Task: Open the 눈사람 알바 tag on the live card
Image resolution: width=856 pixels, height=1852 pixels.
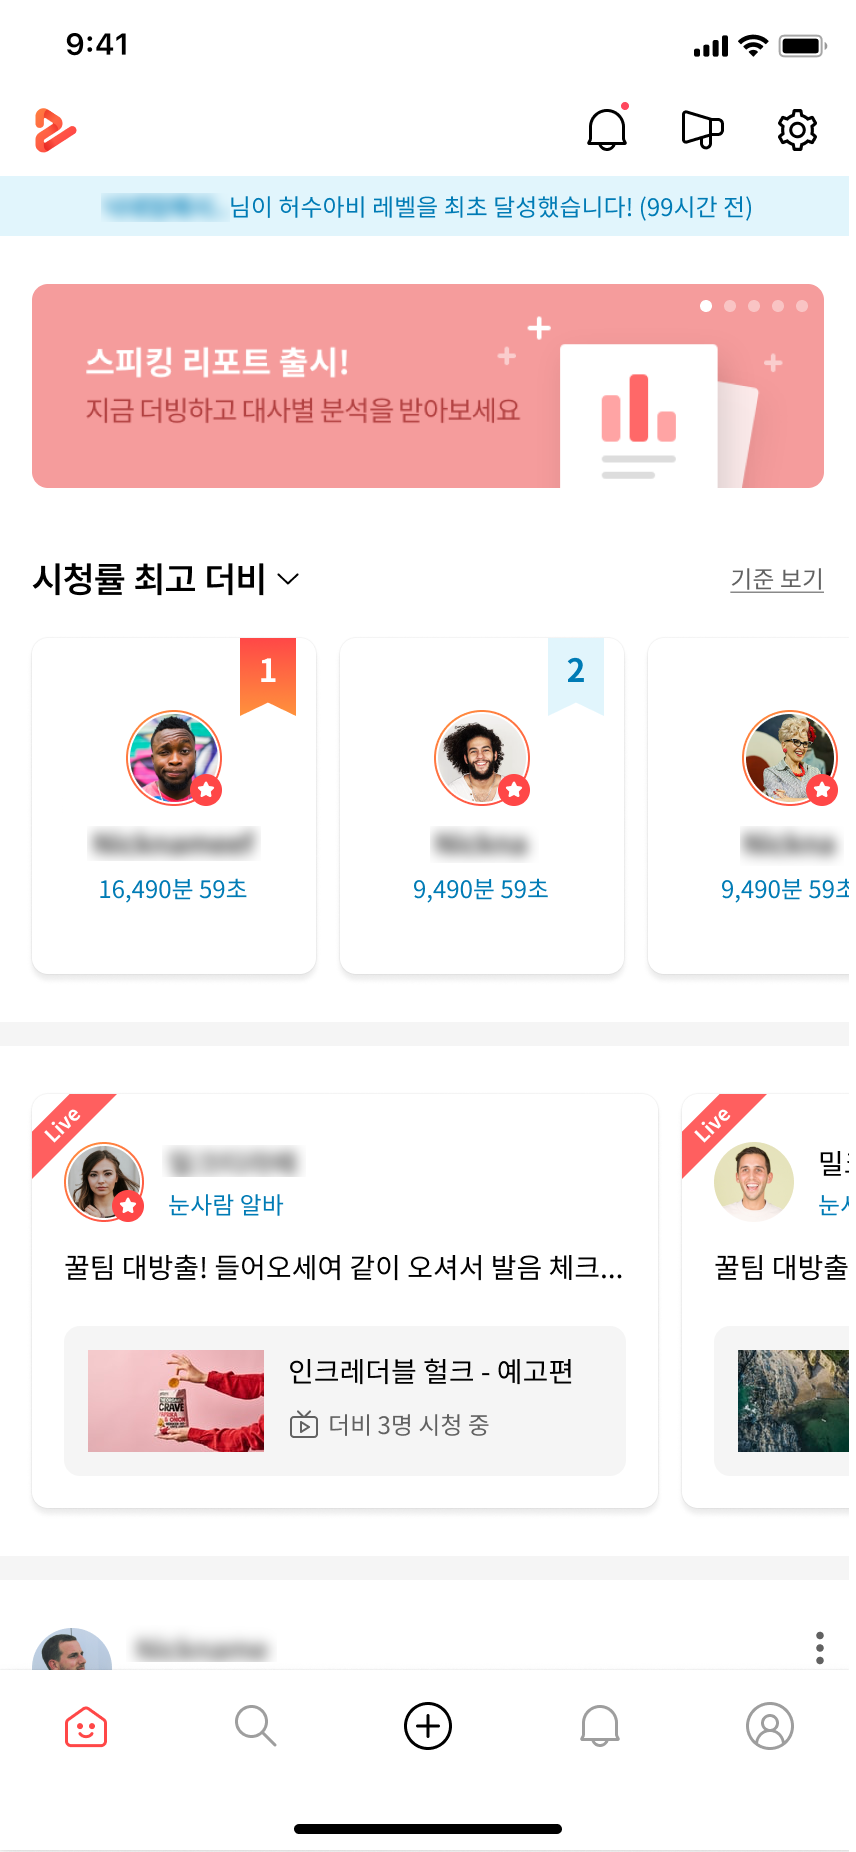Action: [x=226, y=1206]
